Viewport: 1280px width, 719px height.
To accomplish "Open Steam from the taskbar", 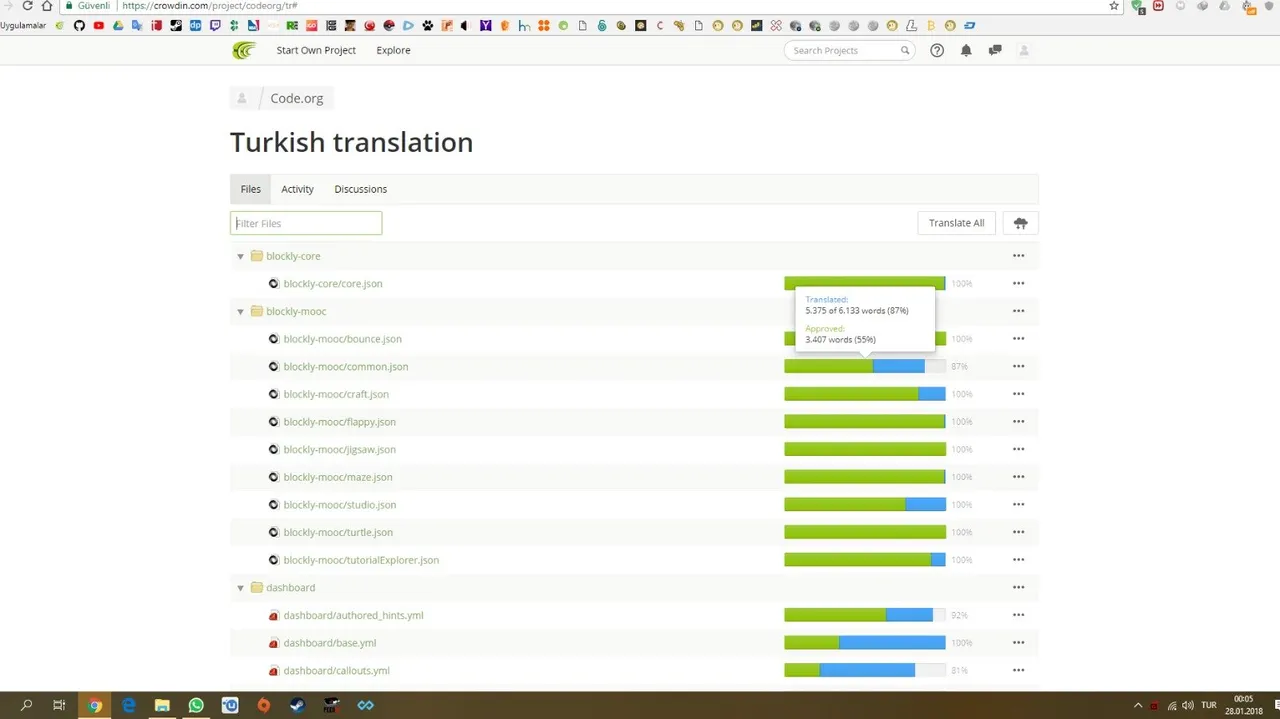I will [x=298, y=705].
